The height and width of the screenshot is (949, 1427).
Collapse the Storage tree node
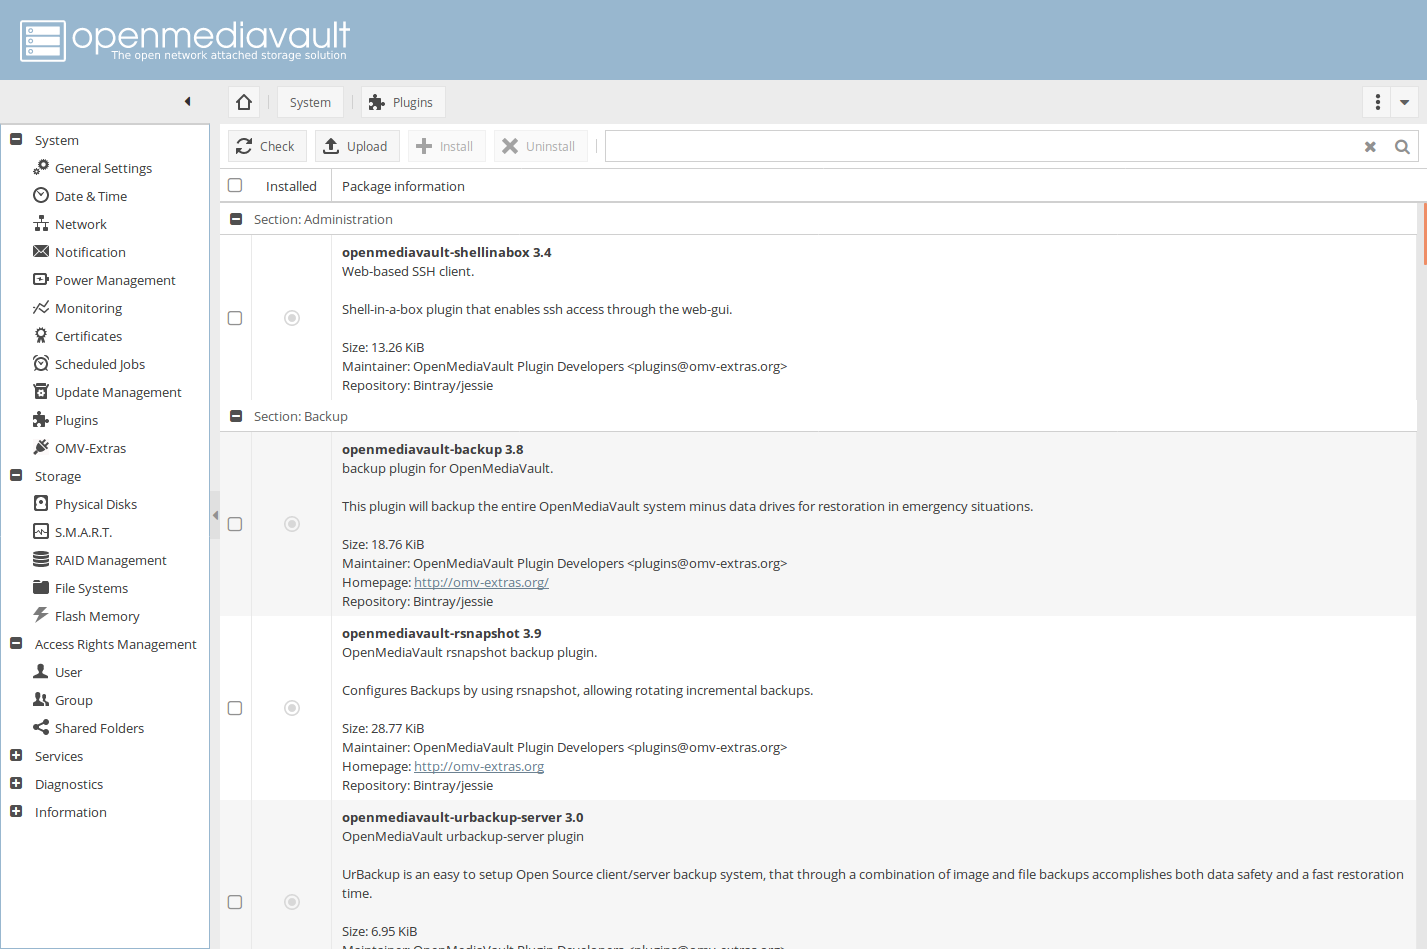click(x=16, y=476)
